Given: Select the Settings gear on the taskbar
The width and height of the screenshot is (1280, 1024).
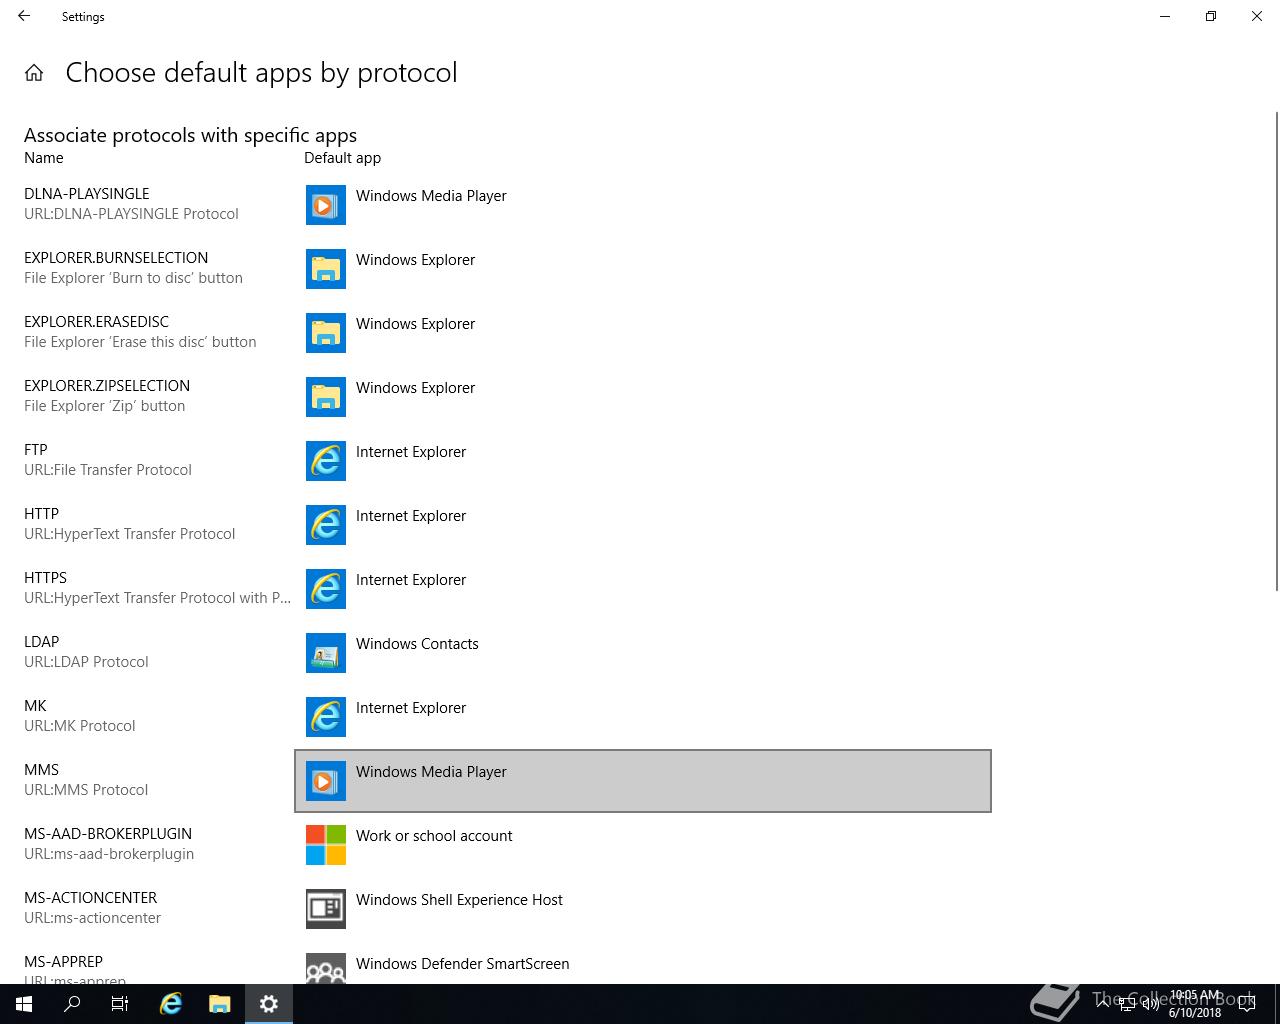Looking at the screenshot, I should pos(269,1004).
